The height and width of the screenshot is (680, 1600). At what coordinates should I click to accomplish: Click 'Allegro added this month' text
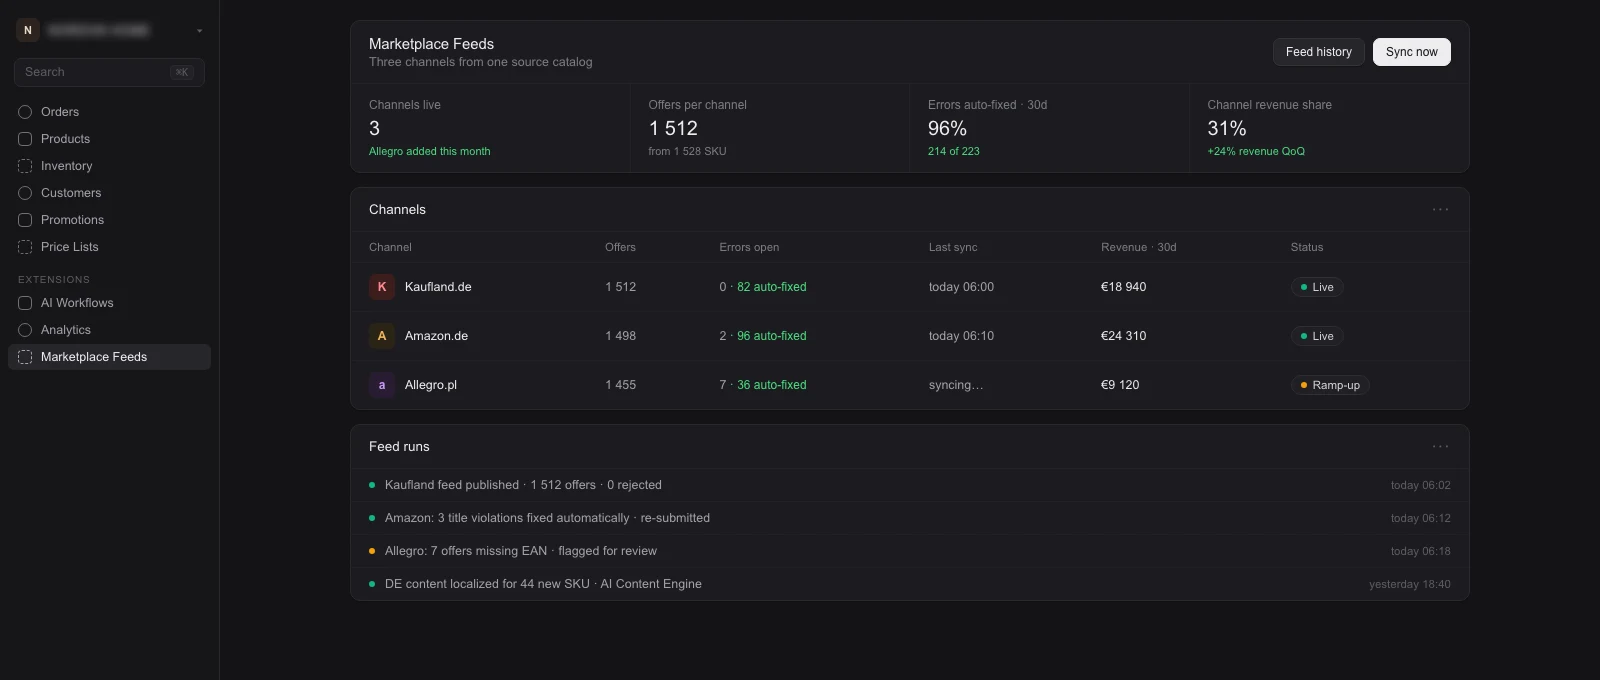pyautogui.click(x=430, y=152)
